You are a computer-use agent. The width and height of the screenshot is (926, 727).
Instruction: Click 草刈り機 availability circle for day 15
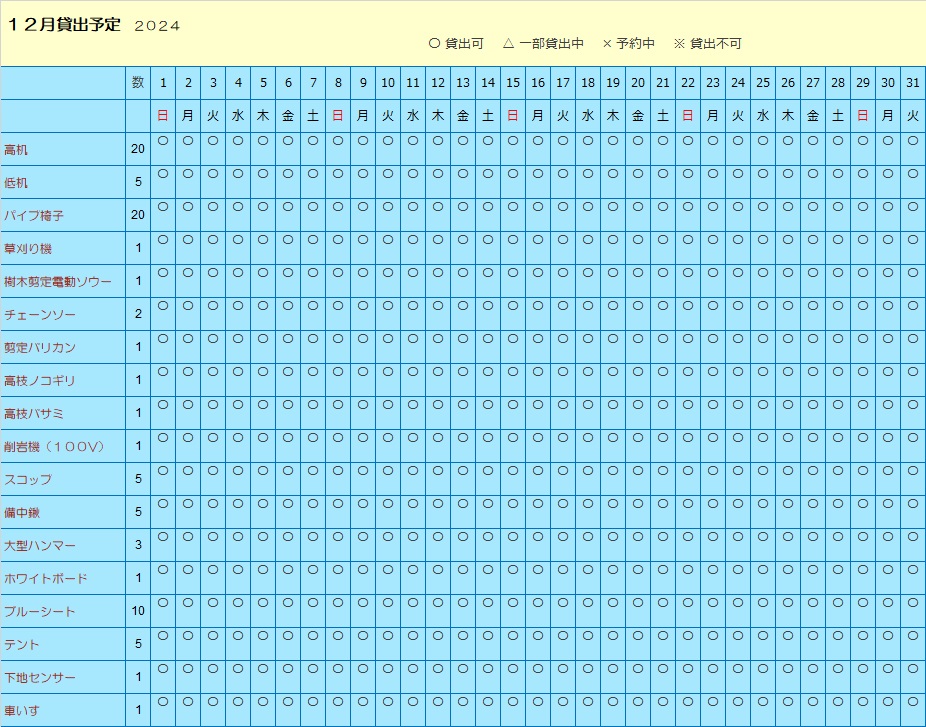click(x=513, y=240)
